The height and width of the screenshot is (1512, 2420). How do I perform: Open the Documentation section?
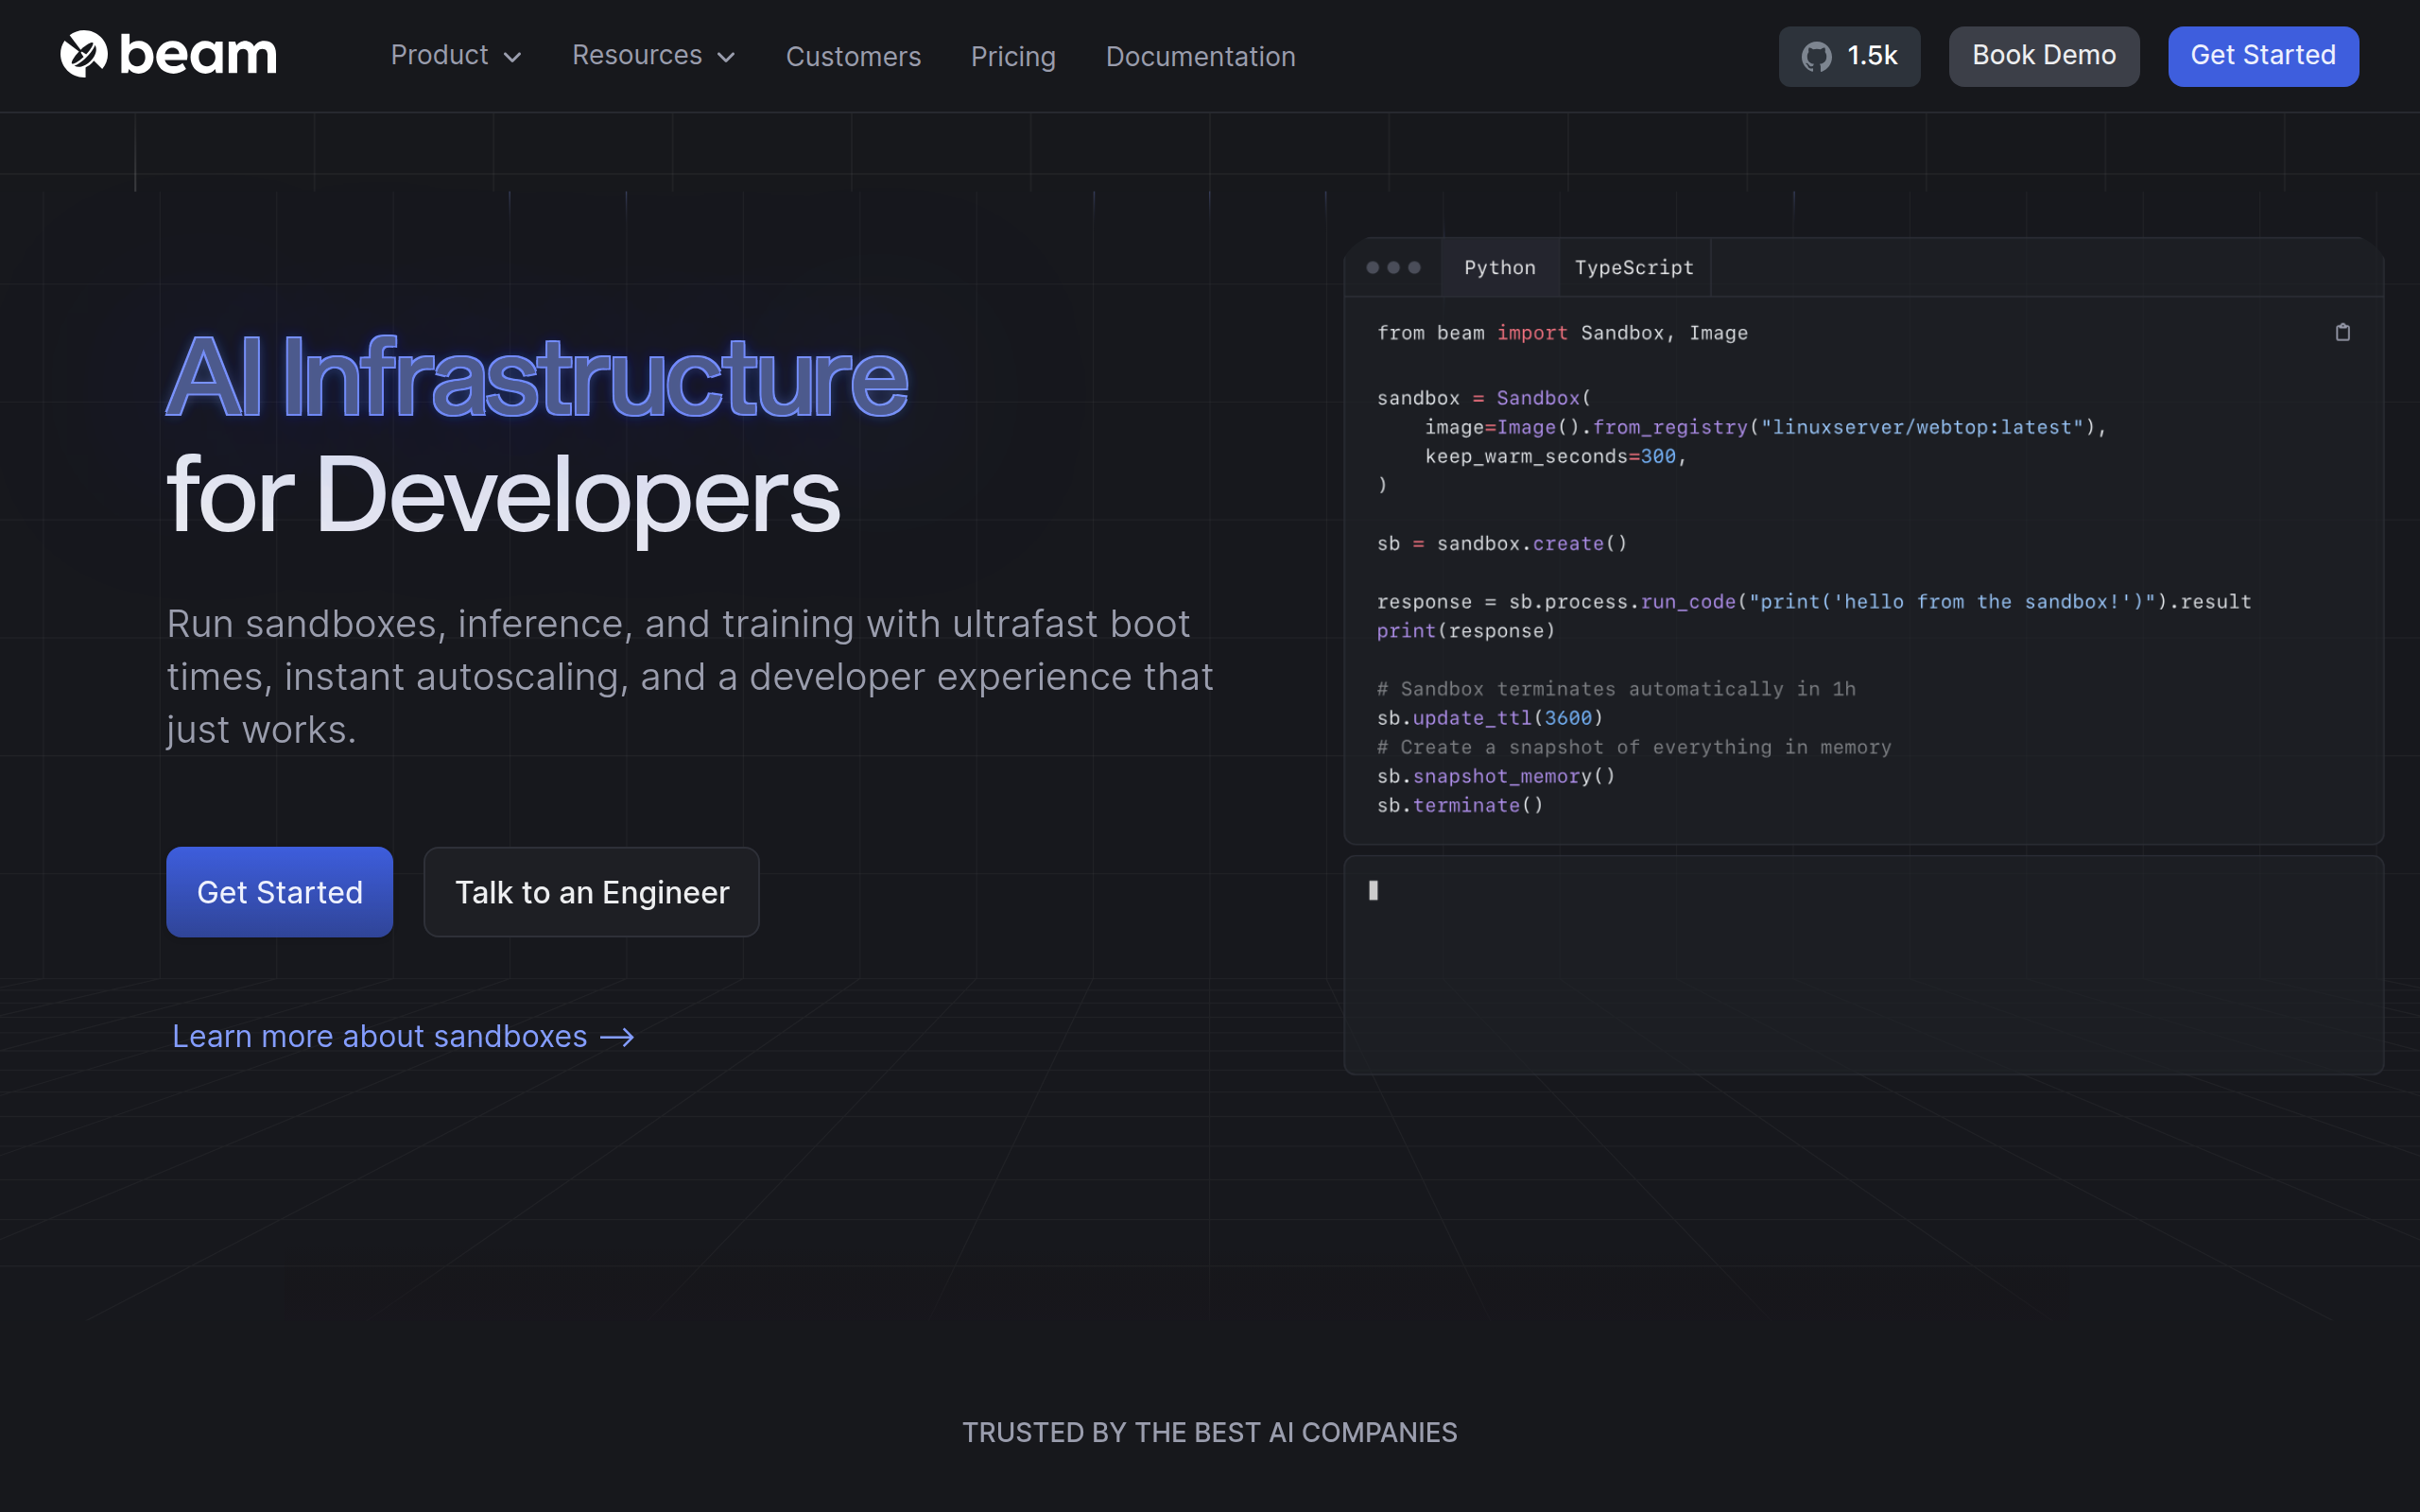click(1199, 57)
